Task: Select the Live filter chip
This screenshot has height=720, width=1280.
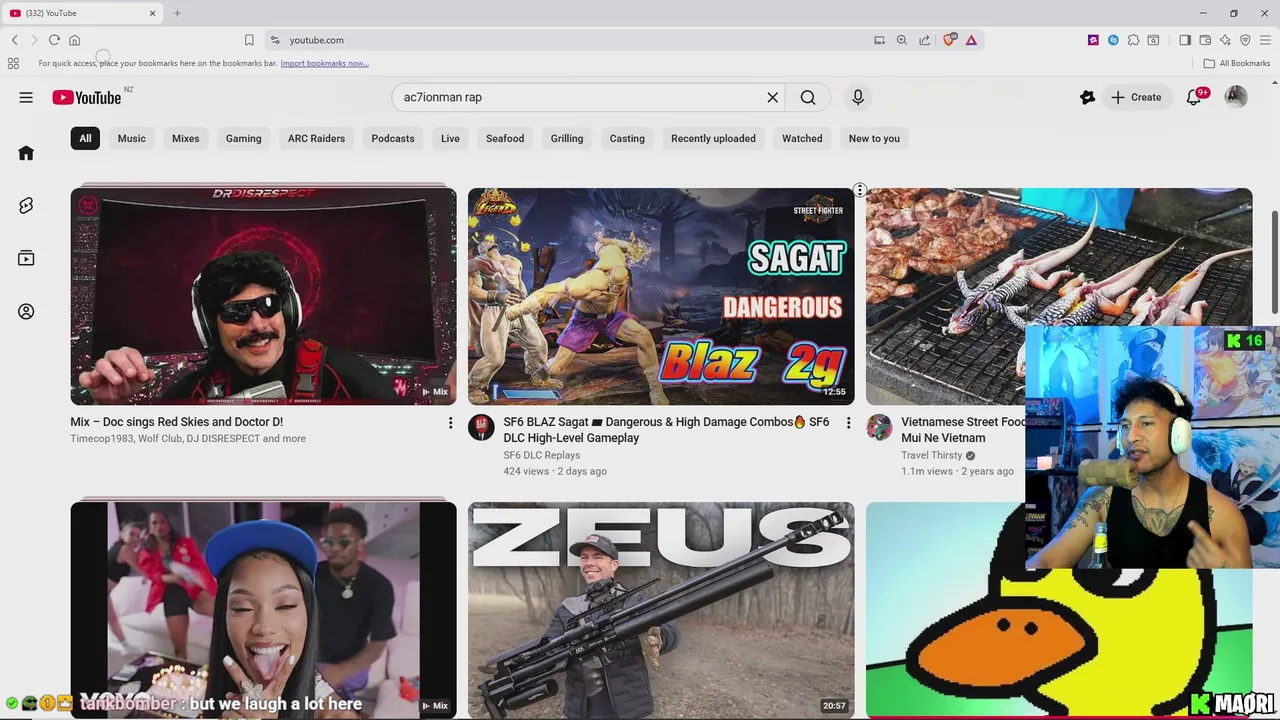Action: tap(450, 138)
